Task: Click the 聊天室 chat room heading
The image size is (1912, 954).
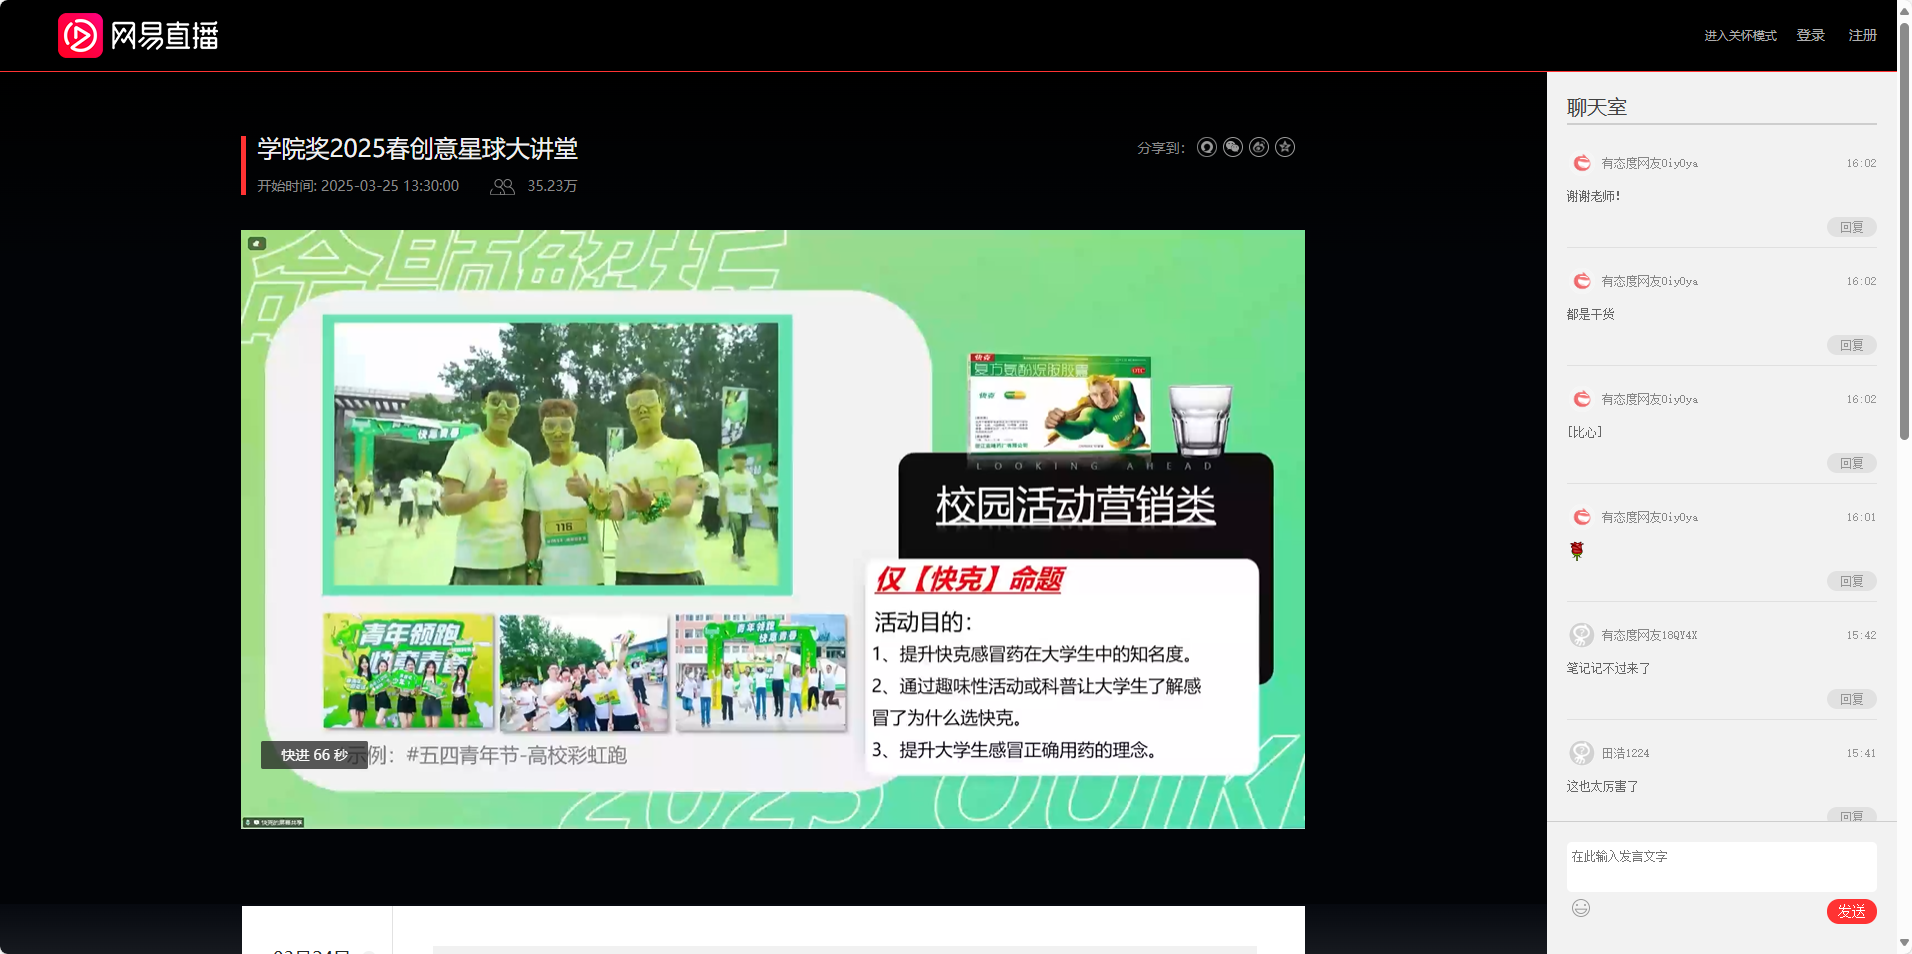Action: point(1597,107)
